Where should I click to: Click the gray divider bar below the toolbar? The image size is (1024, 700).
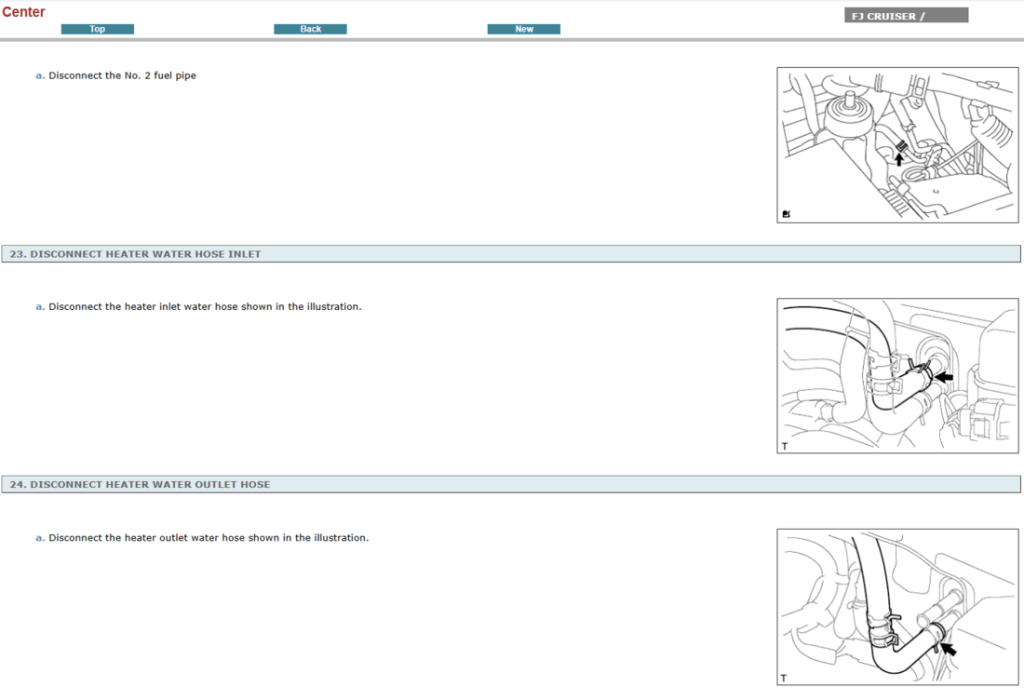(x=512, y=39)
